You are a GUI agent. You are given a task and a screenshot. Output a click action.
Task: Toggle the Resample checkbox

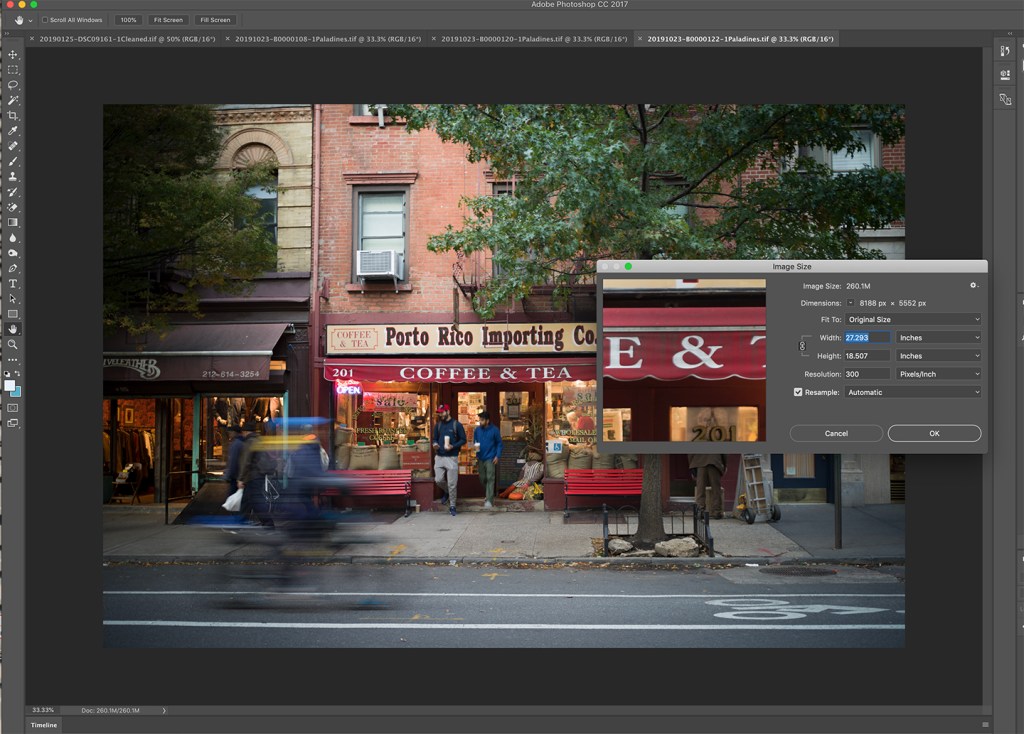[798, 392]
